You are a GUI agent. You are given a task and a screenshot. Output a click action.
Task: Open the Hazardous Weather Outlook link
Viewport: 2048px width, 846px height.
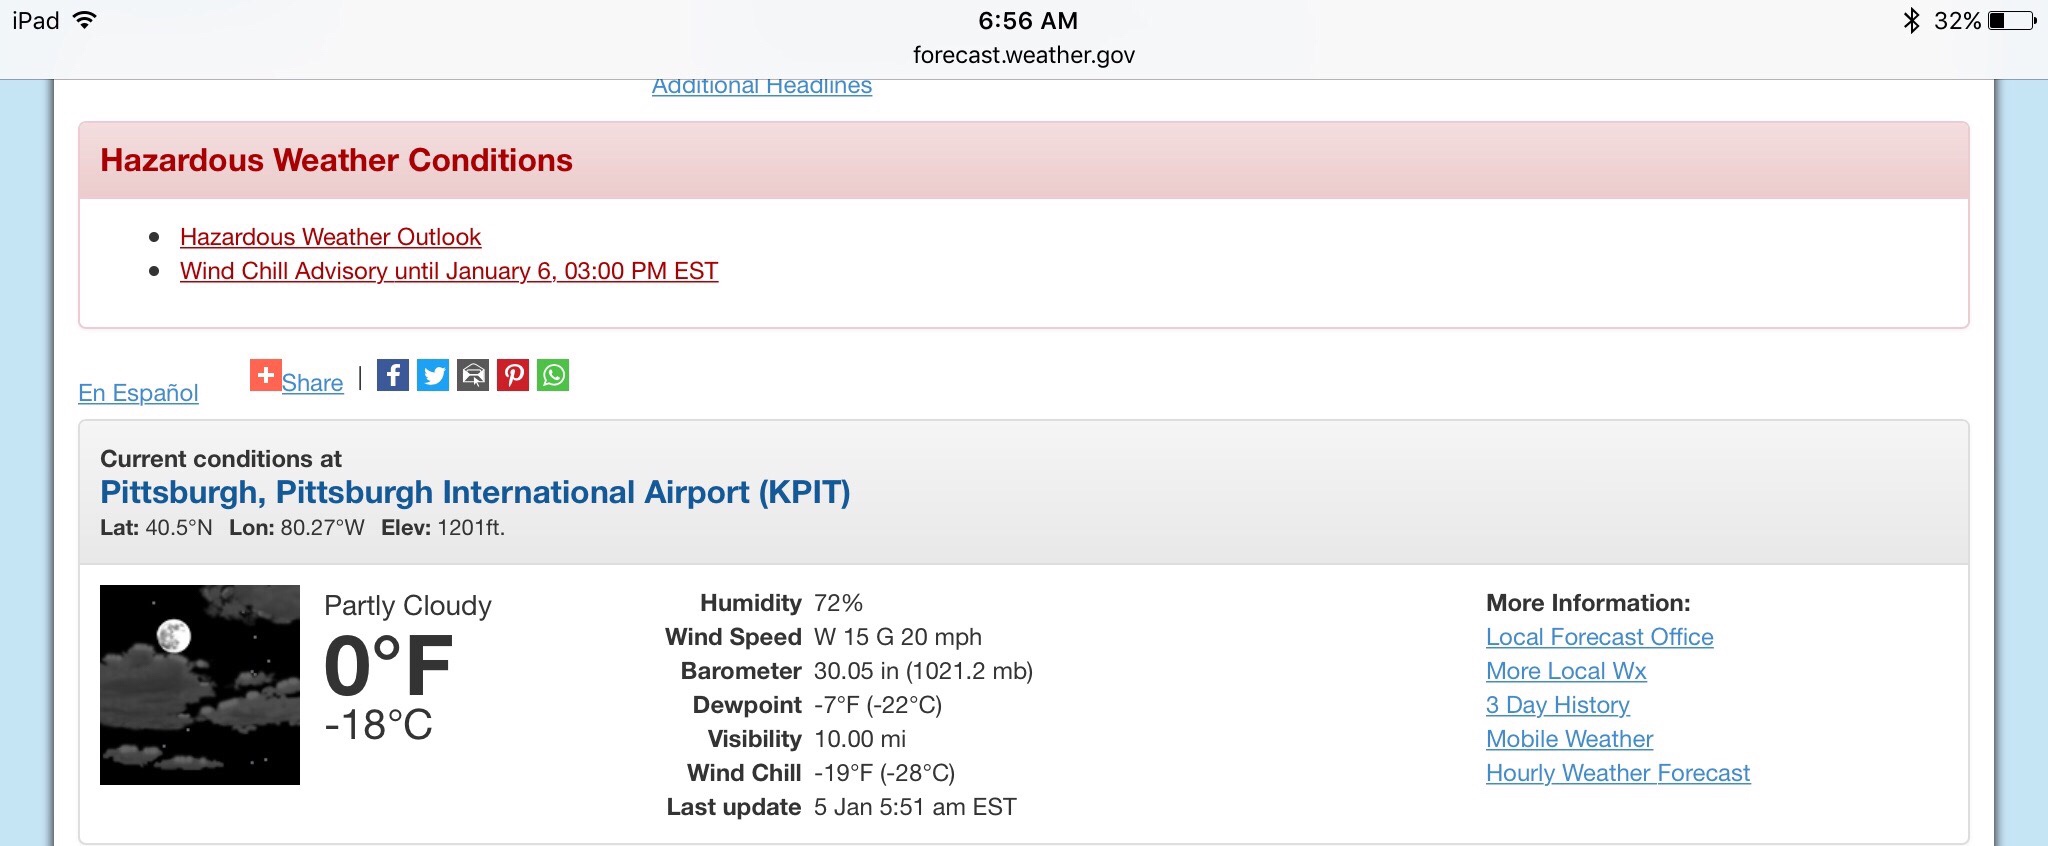[330, 237]
